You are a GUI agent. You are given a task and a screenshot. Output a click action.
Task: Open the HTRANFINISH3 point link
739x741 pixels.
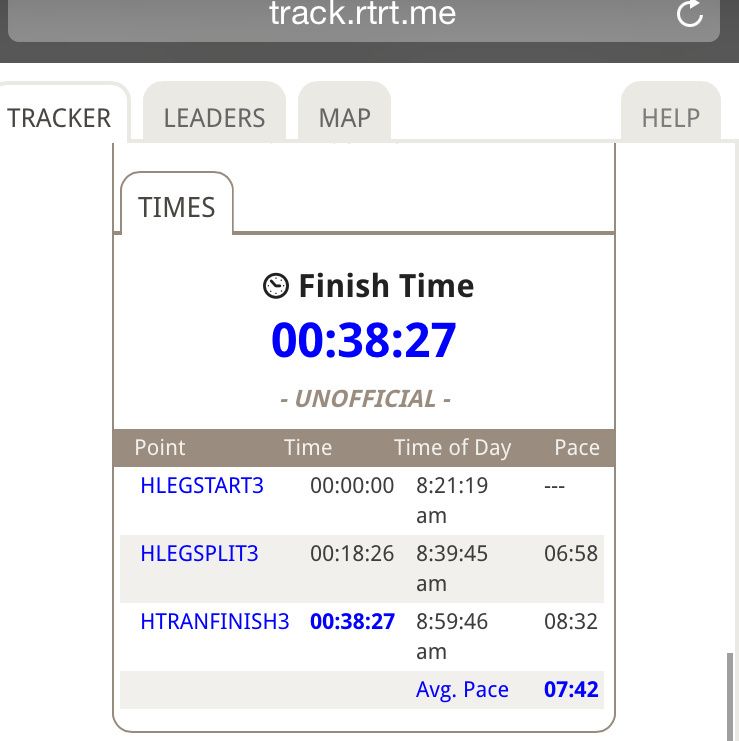point(215,621)
